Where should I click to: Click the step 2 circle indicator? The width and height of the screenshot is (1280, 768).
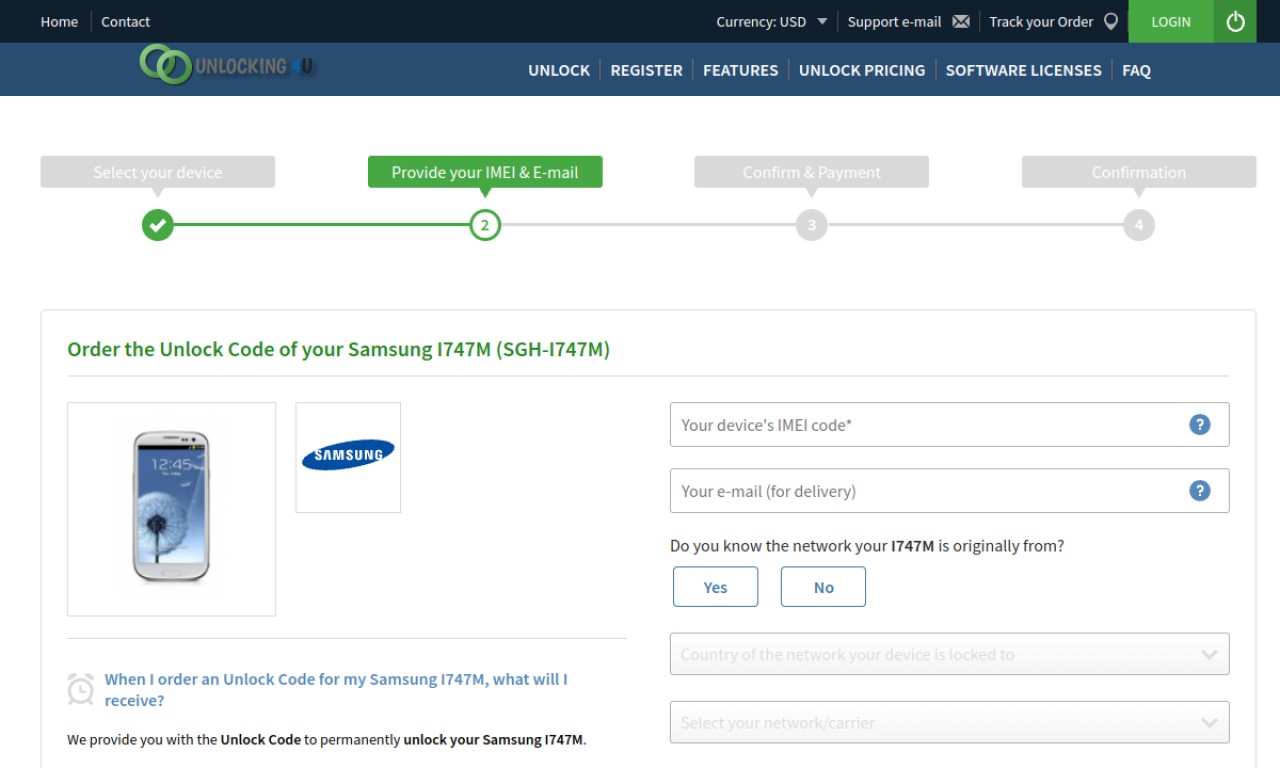click(485, 225)
